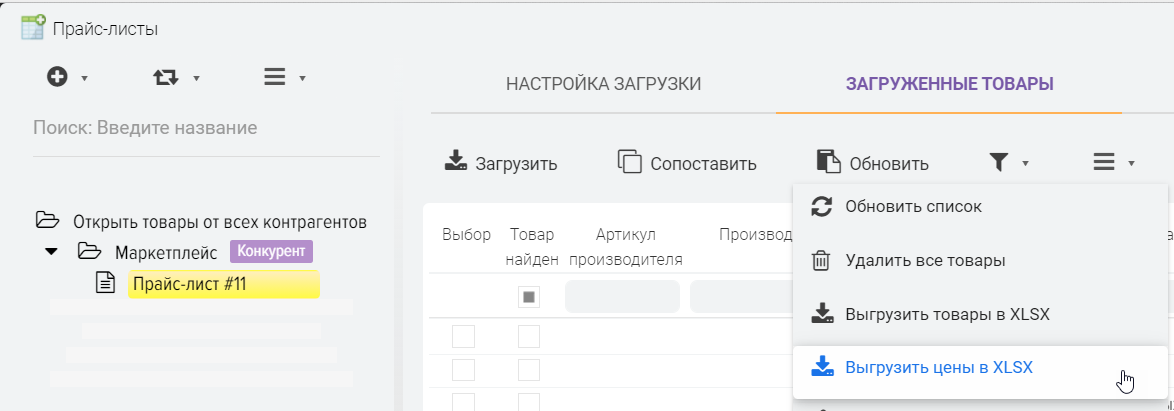The height and width of the screenshot is (411, 1174).
Task: Click the search field Введите название
Action: click(x=206, y=128)
